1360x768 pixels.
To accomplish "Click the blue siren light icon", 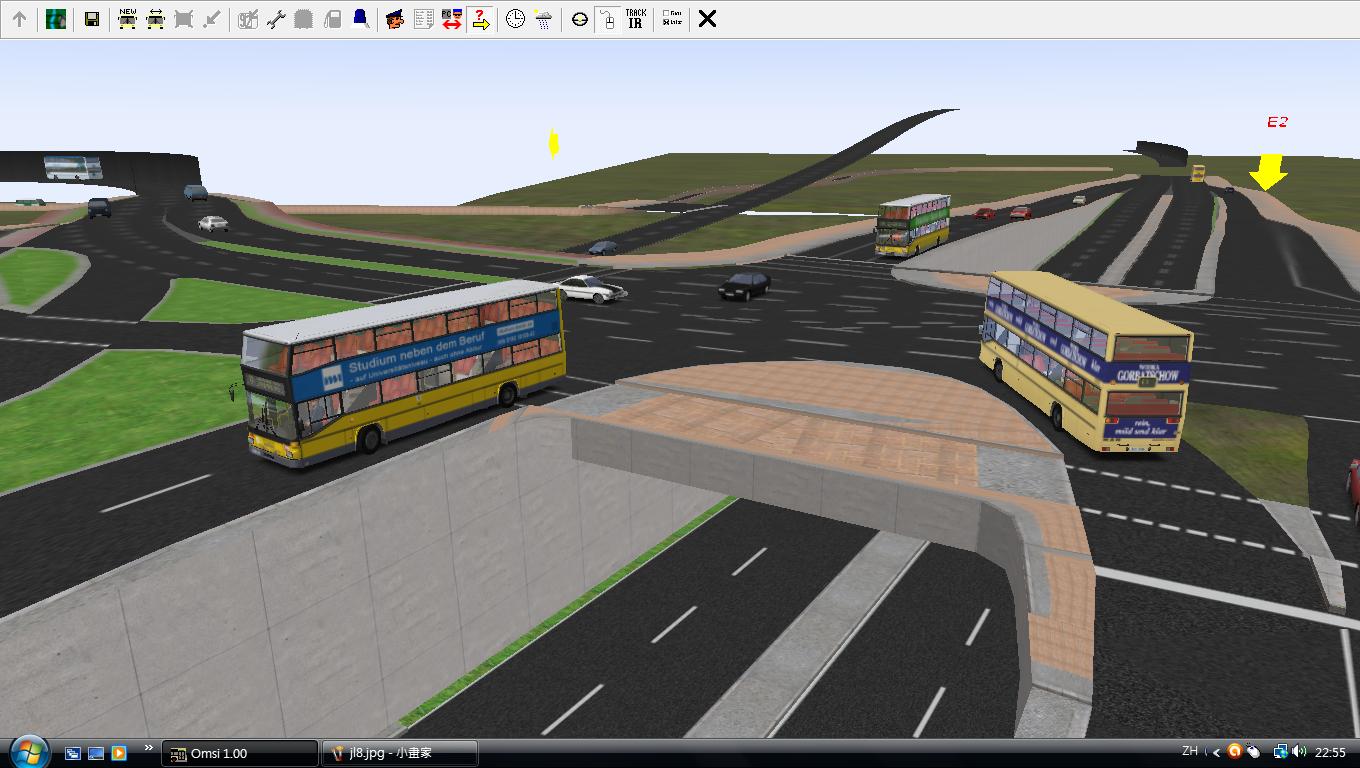I will pyautogui.click(x=360, y=19).
